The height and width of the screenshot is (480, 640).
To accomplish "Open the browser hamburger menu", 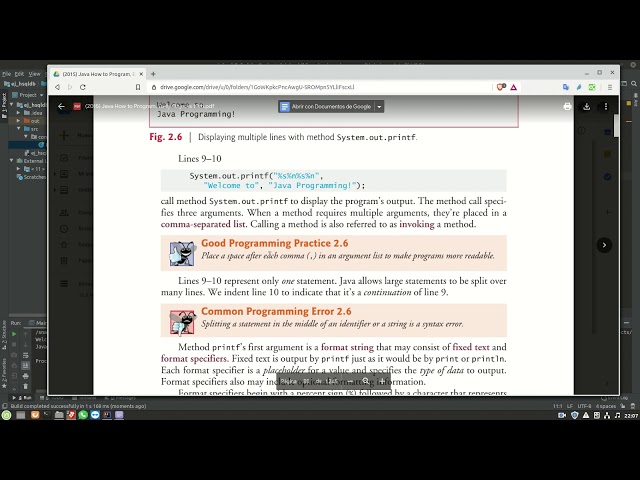I will click(x=610, y=87).
